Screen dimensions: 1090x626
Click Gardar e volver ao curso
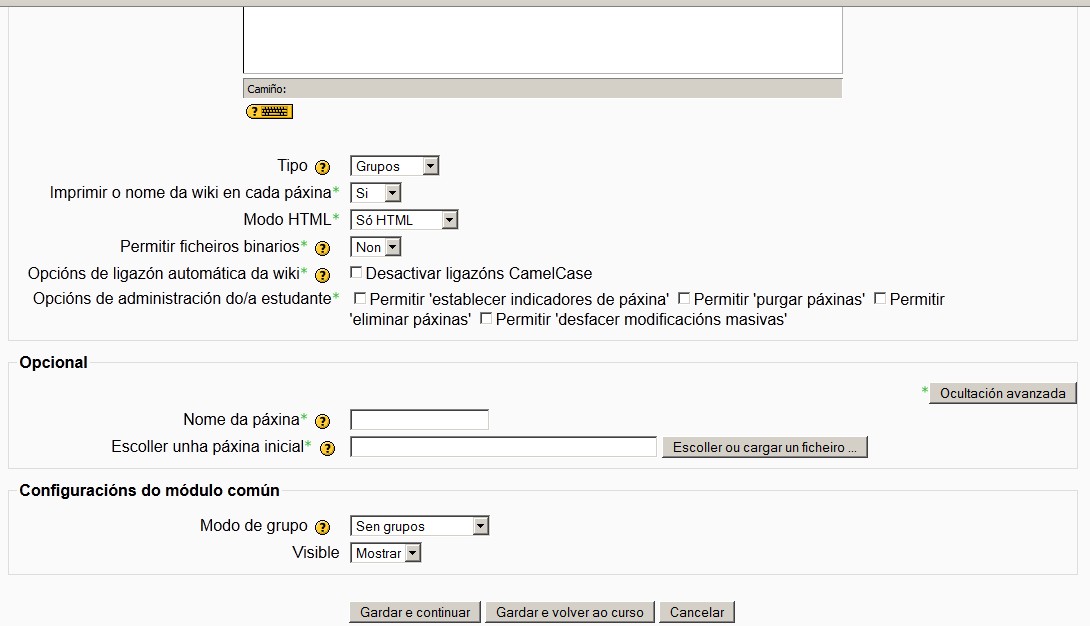pos(570,612)
